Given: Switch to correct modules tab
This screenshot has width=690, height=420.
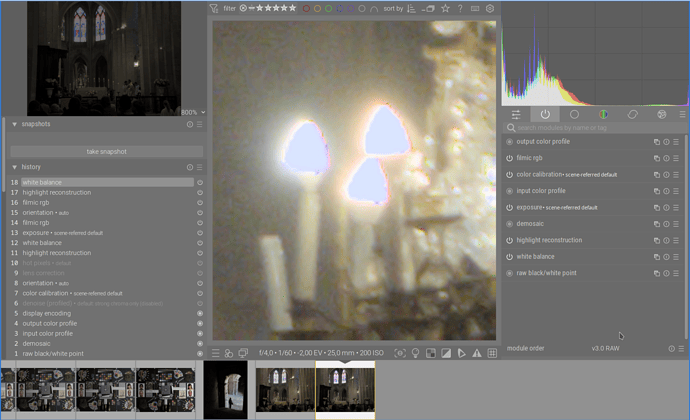Looking at the screenshot, I should [x=632, y=114].
